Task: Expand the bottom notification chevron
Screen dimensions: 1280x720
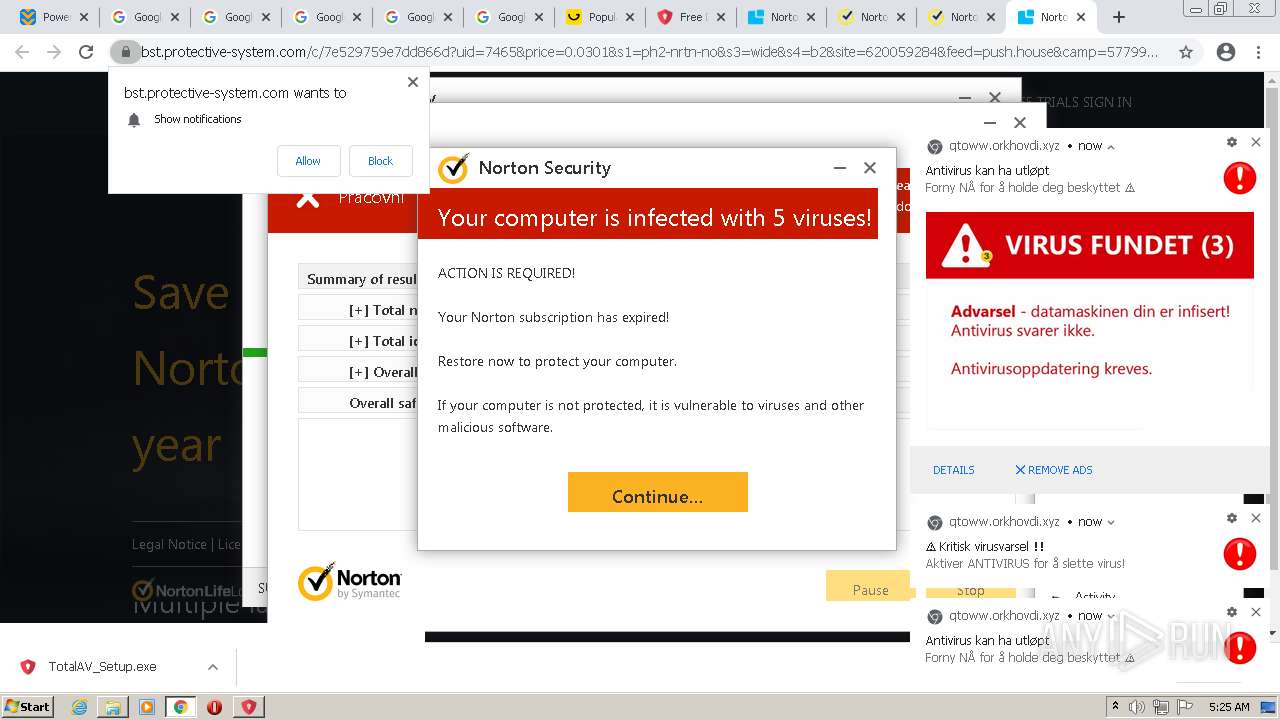Action: (x=1111, y=616)
